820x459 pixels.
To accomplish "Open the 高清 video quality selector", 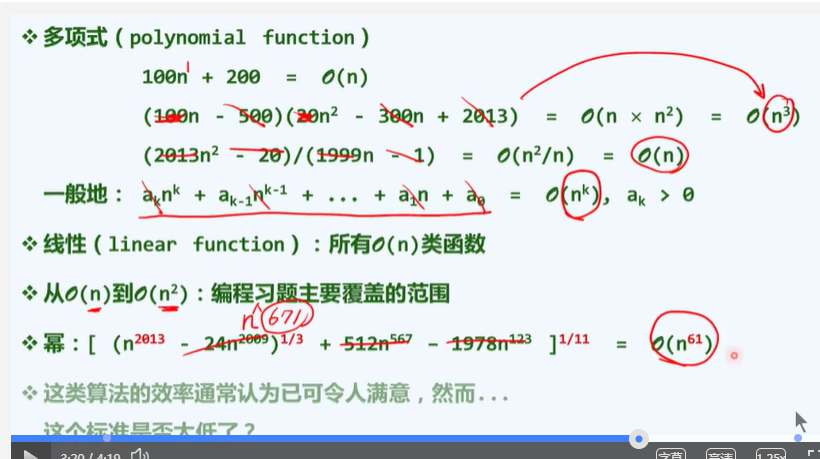I will pos(721,454).
